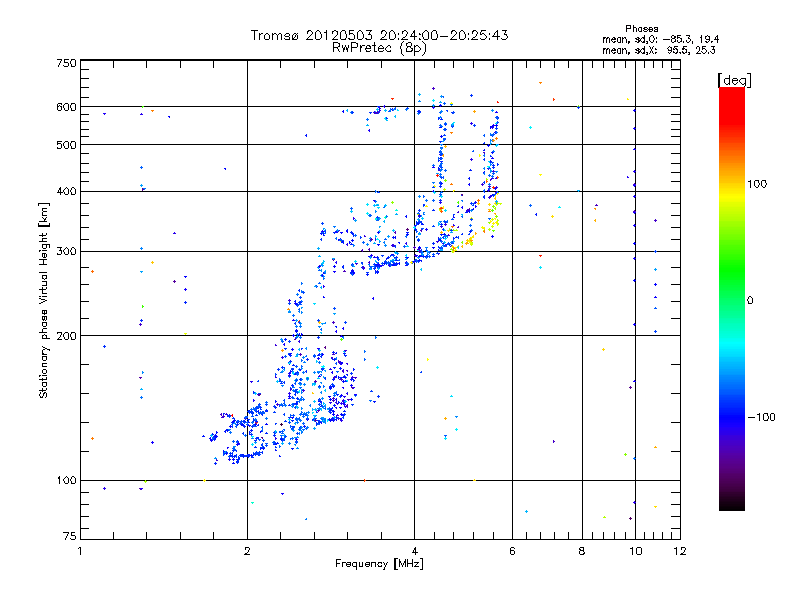Click the x-axis tick label '8'
Screen dimensions: 800x600
click(582, 551)
